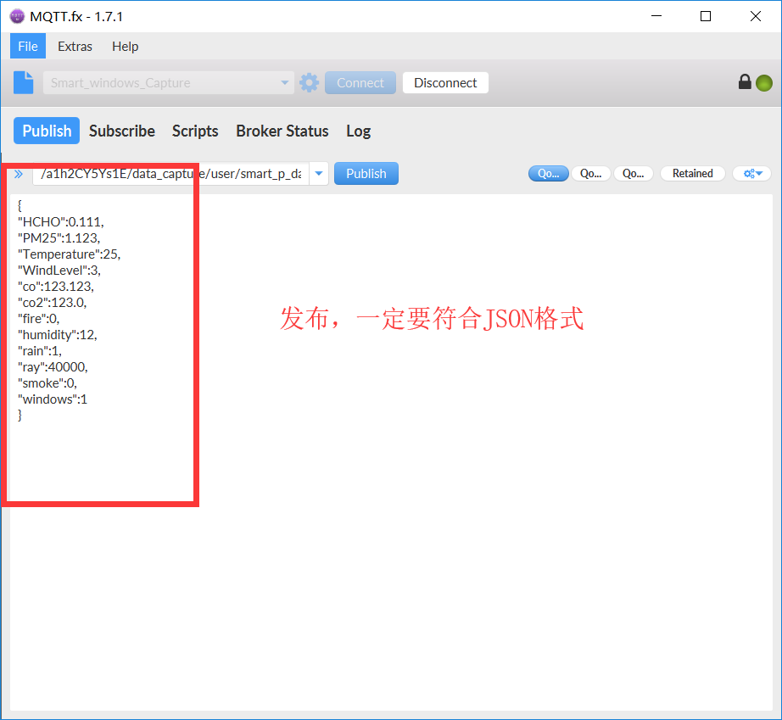Toggle the Retained message option
The height and width of the screenshot is (720, 782).
(x=692, y=174)
